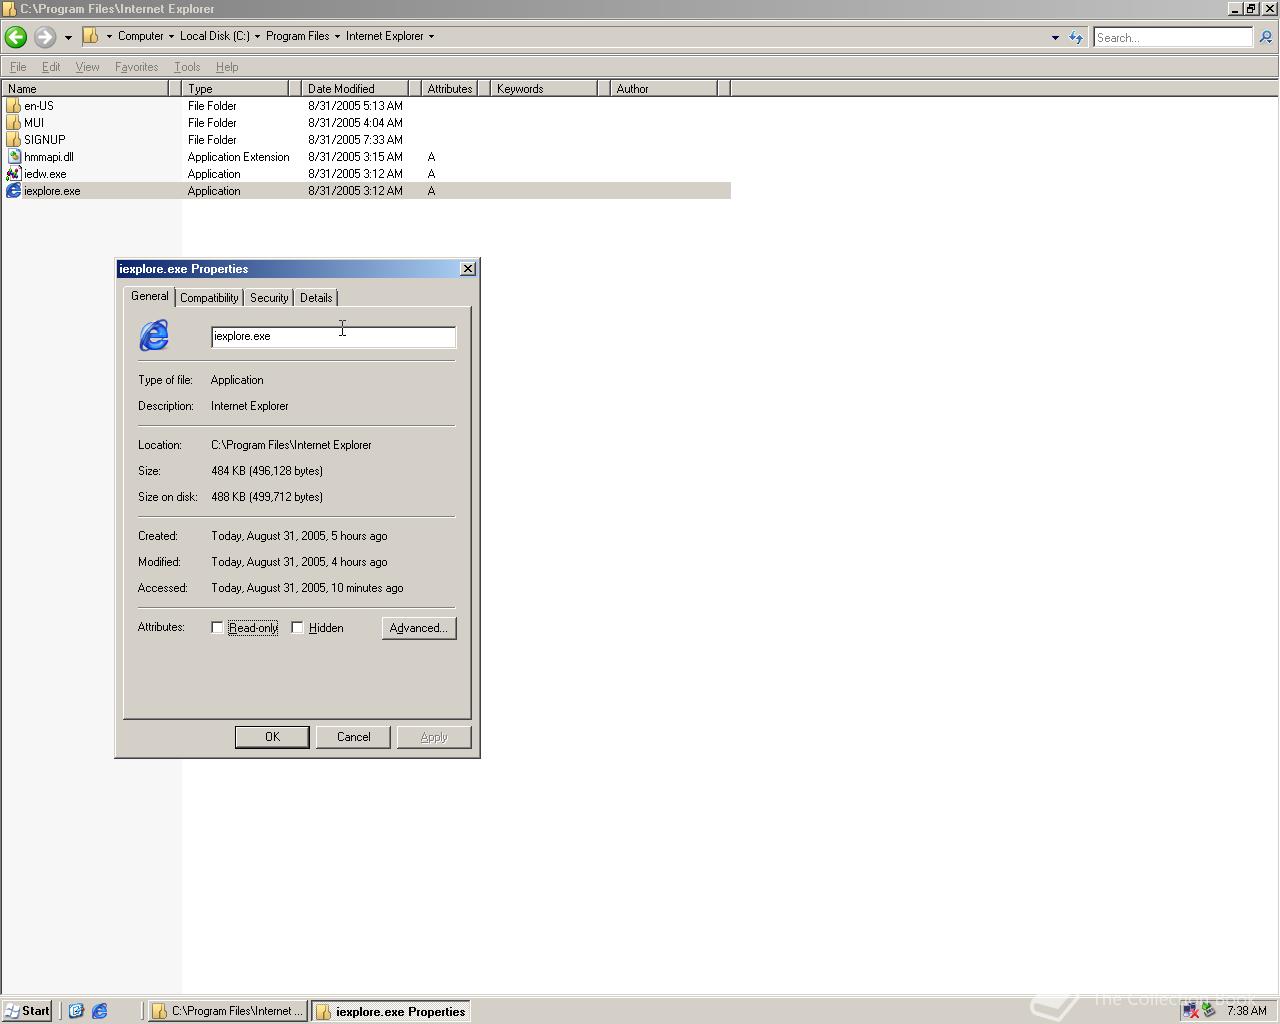Image resolution: width=1280 pixels, height=1024 pixels.
Task: Open the address bar history dropdown
Action: 1055,38
